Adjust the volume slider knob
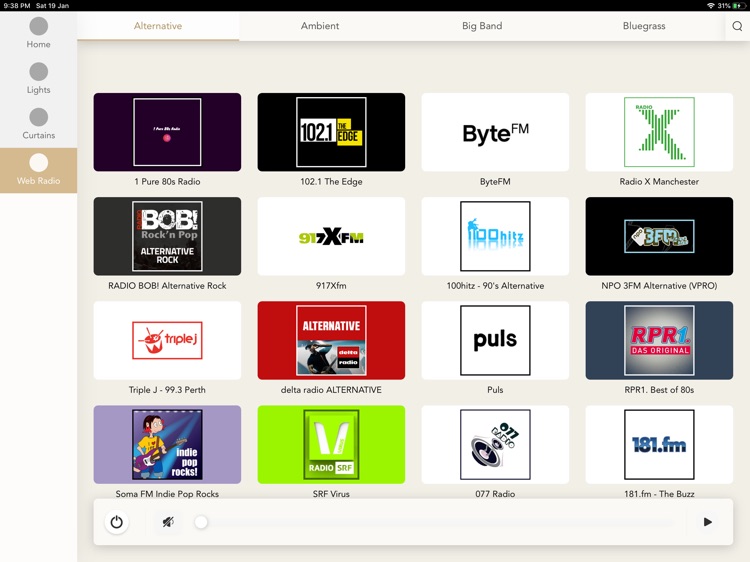The height and width of the screenshot is (562, 750). pyautogui.click(x=201, y=522)
